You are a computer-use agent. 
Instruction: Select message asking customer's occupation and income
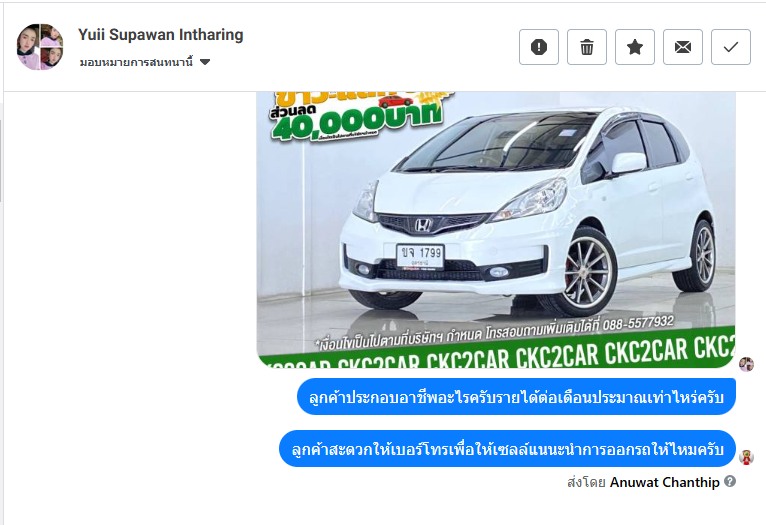pyautogui.click(x=516, y=397)
